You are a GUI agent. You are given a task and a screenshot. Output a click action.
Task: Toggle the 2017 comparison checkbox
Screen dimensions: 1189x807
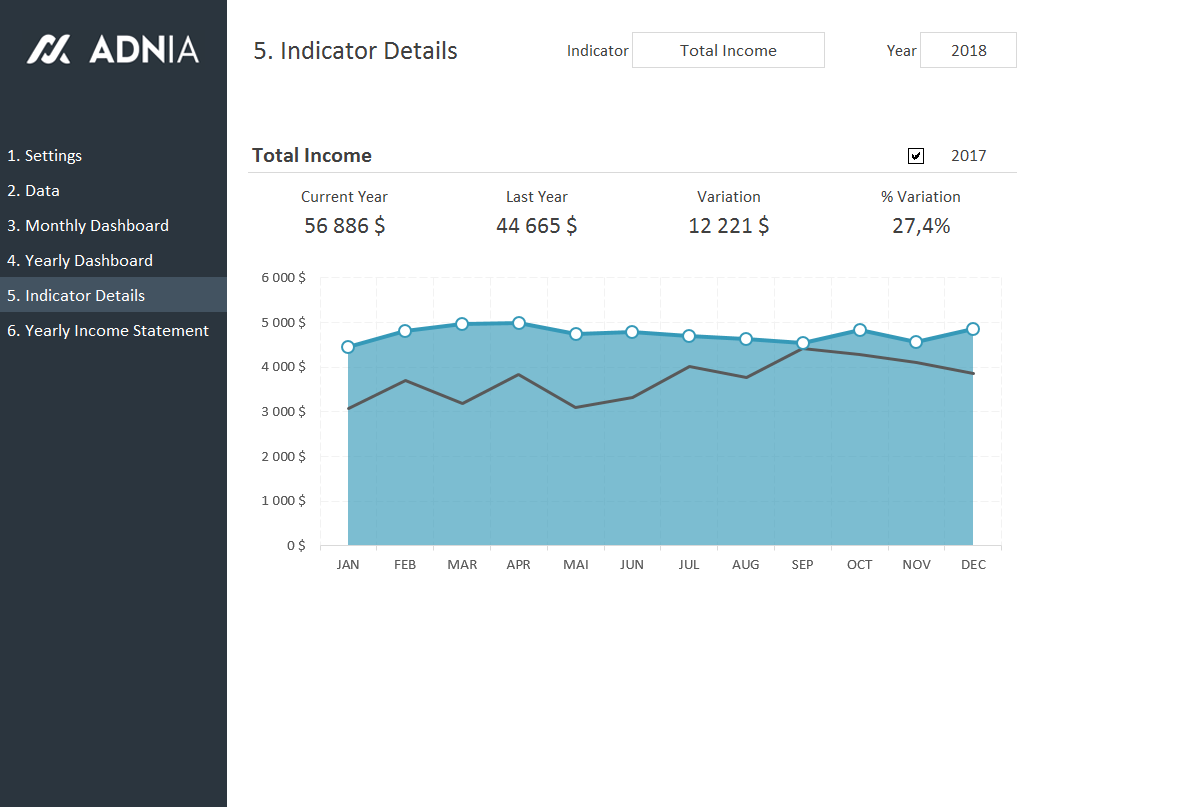tap(916, 156)
